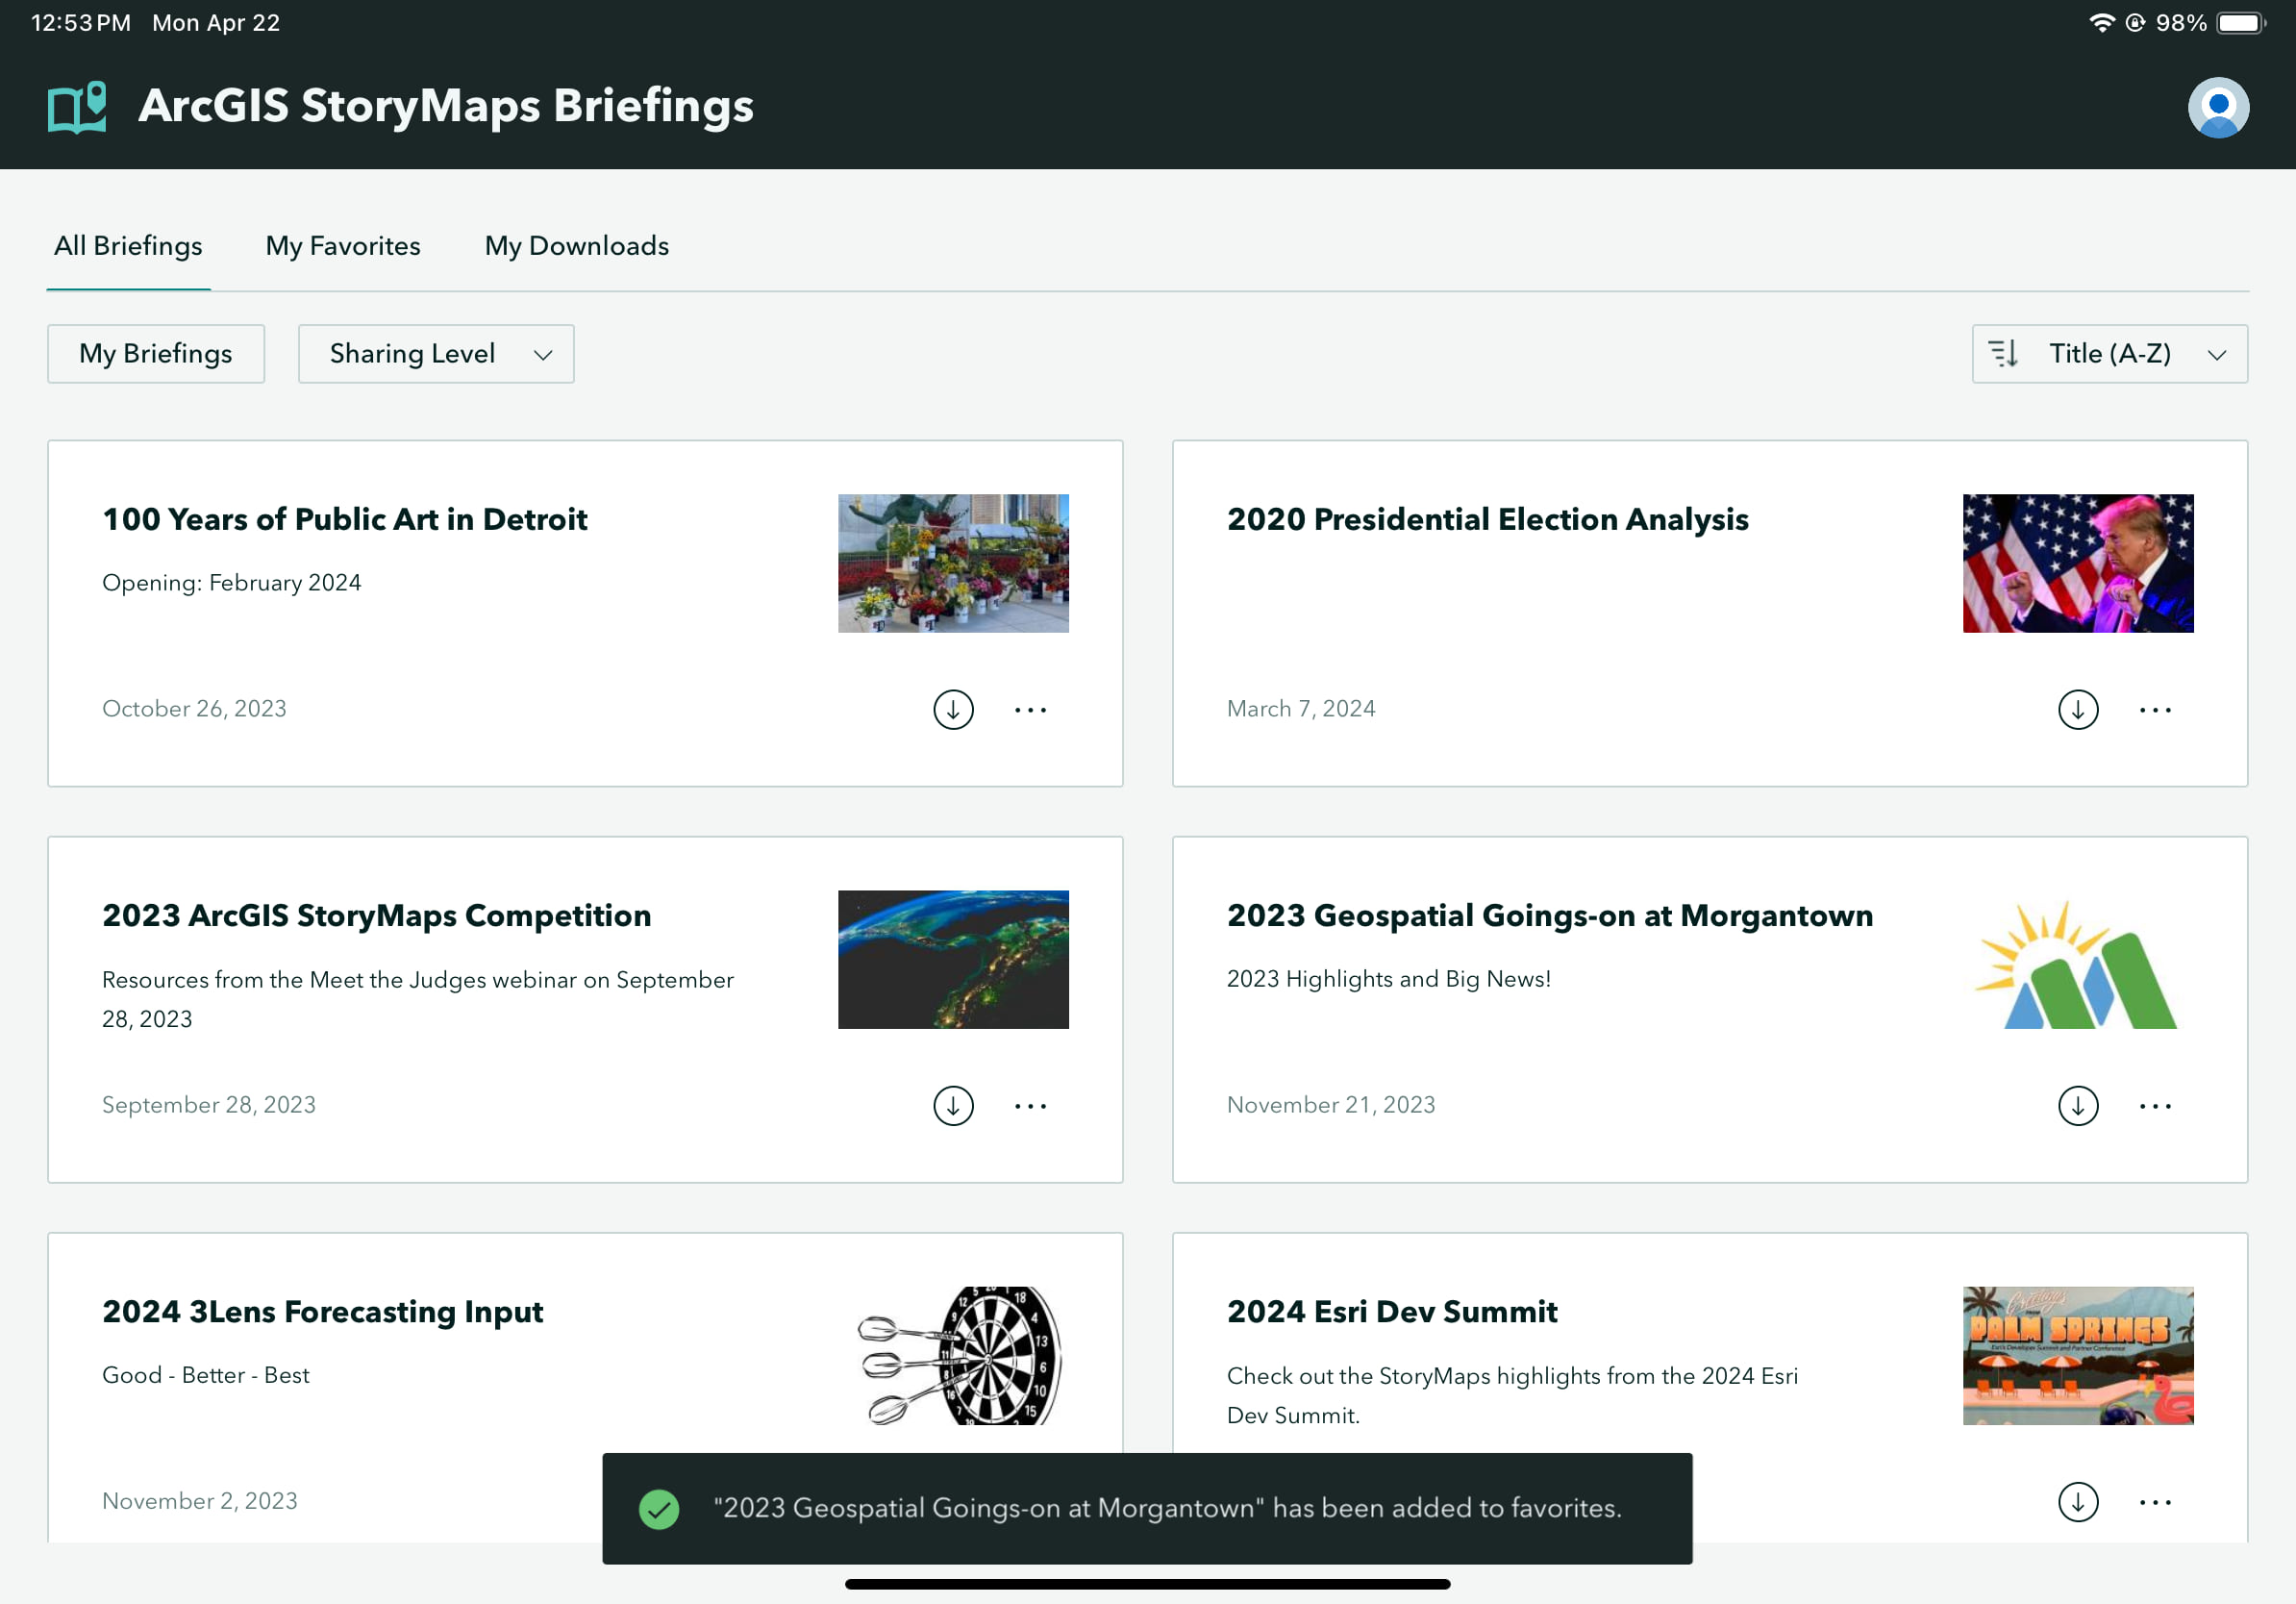Image resolution: width=2296 pixels, height=1604 pixels.
Task: Click the 2020 Presidential Election Analysis thumbnail
Action: click(2077, 563)
